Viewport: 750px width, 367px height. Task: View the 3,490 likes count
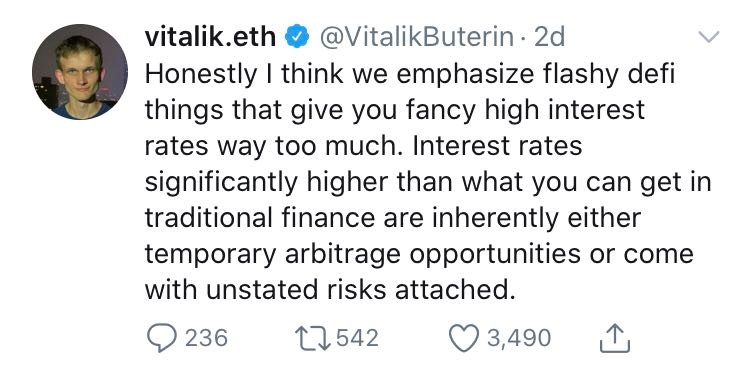[519, 338]
